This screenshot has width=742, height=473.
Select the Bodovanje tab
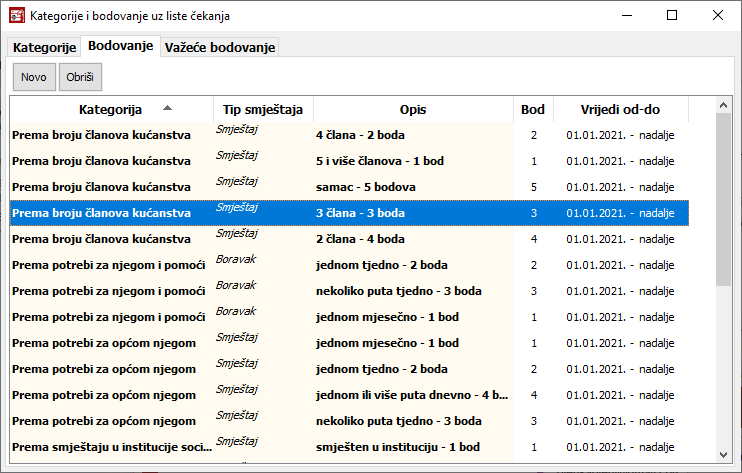120,46
